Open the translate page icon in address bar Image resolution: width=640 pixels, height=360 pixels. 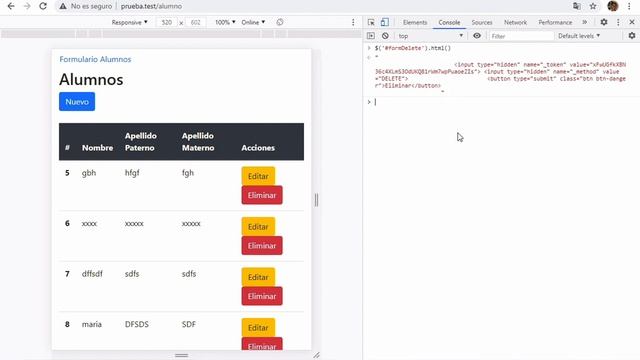(577, 6)
